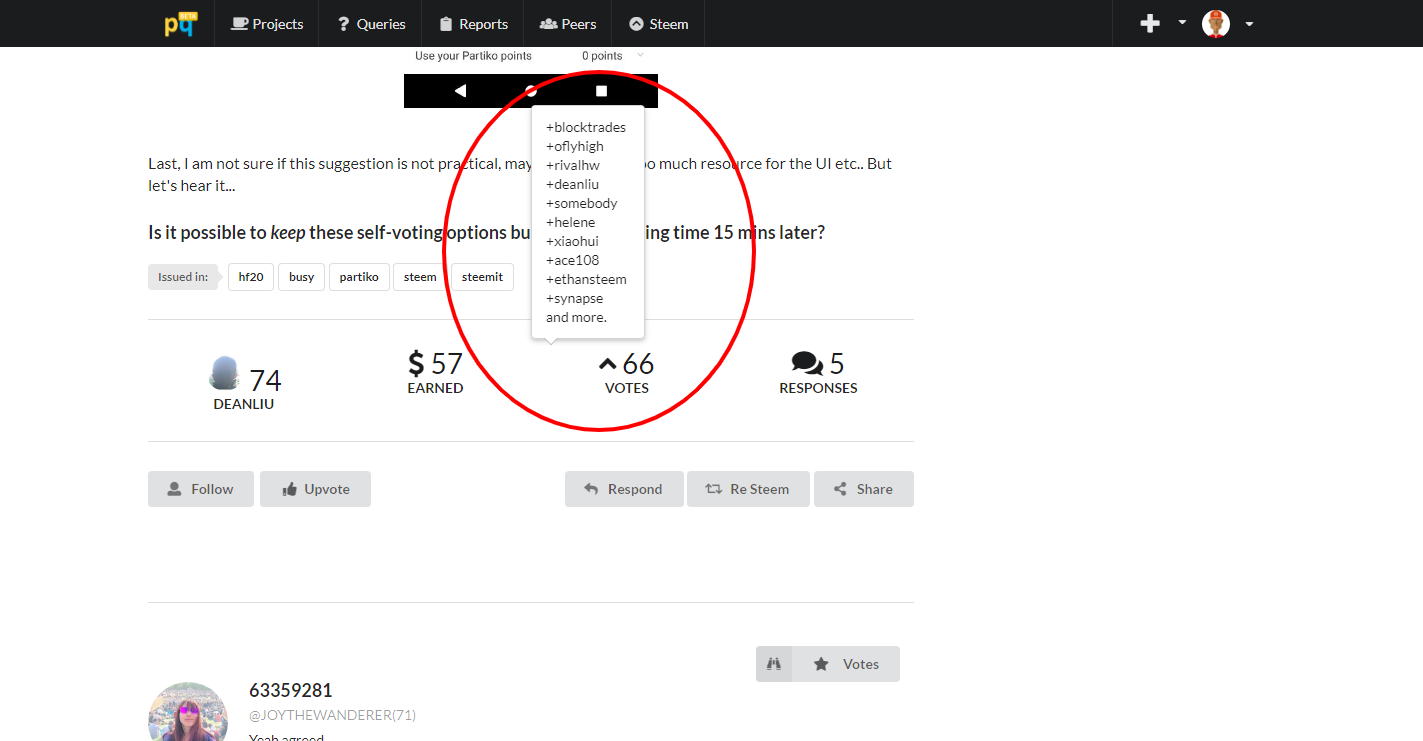Open the DEANLIU author name link
This screenshot has height=741, width=1423.
(x=244, y=404)
